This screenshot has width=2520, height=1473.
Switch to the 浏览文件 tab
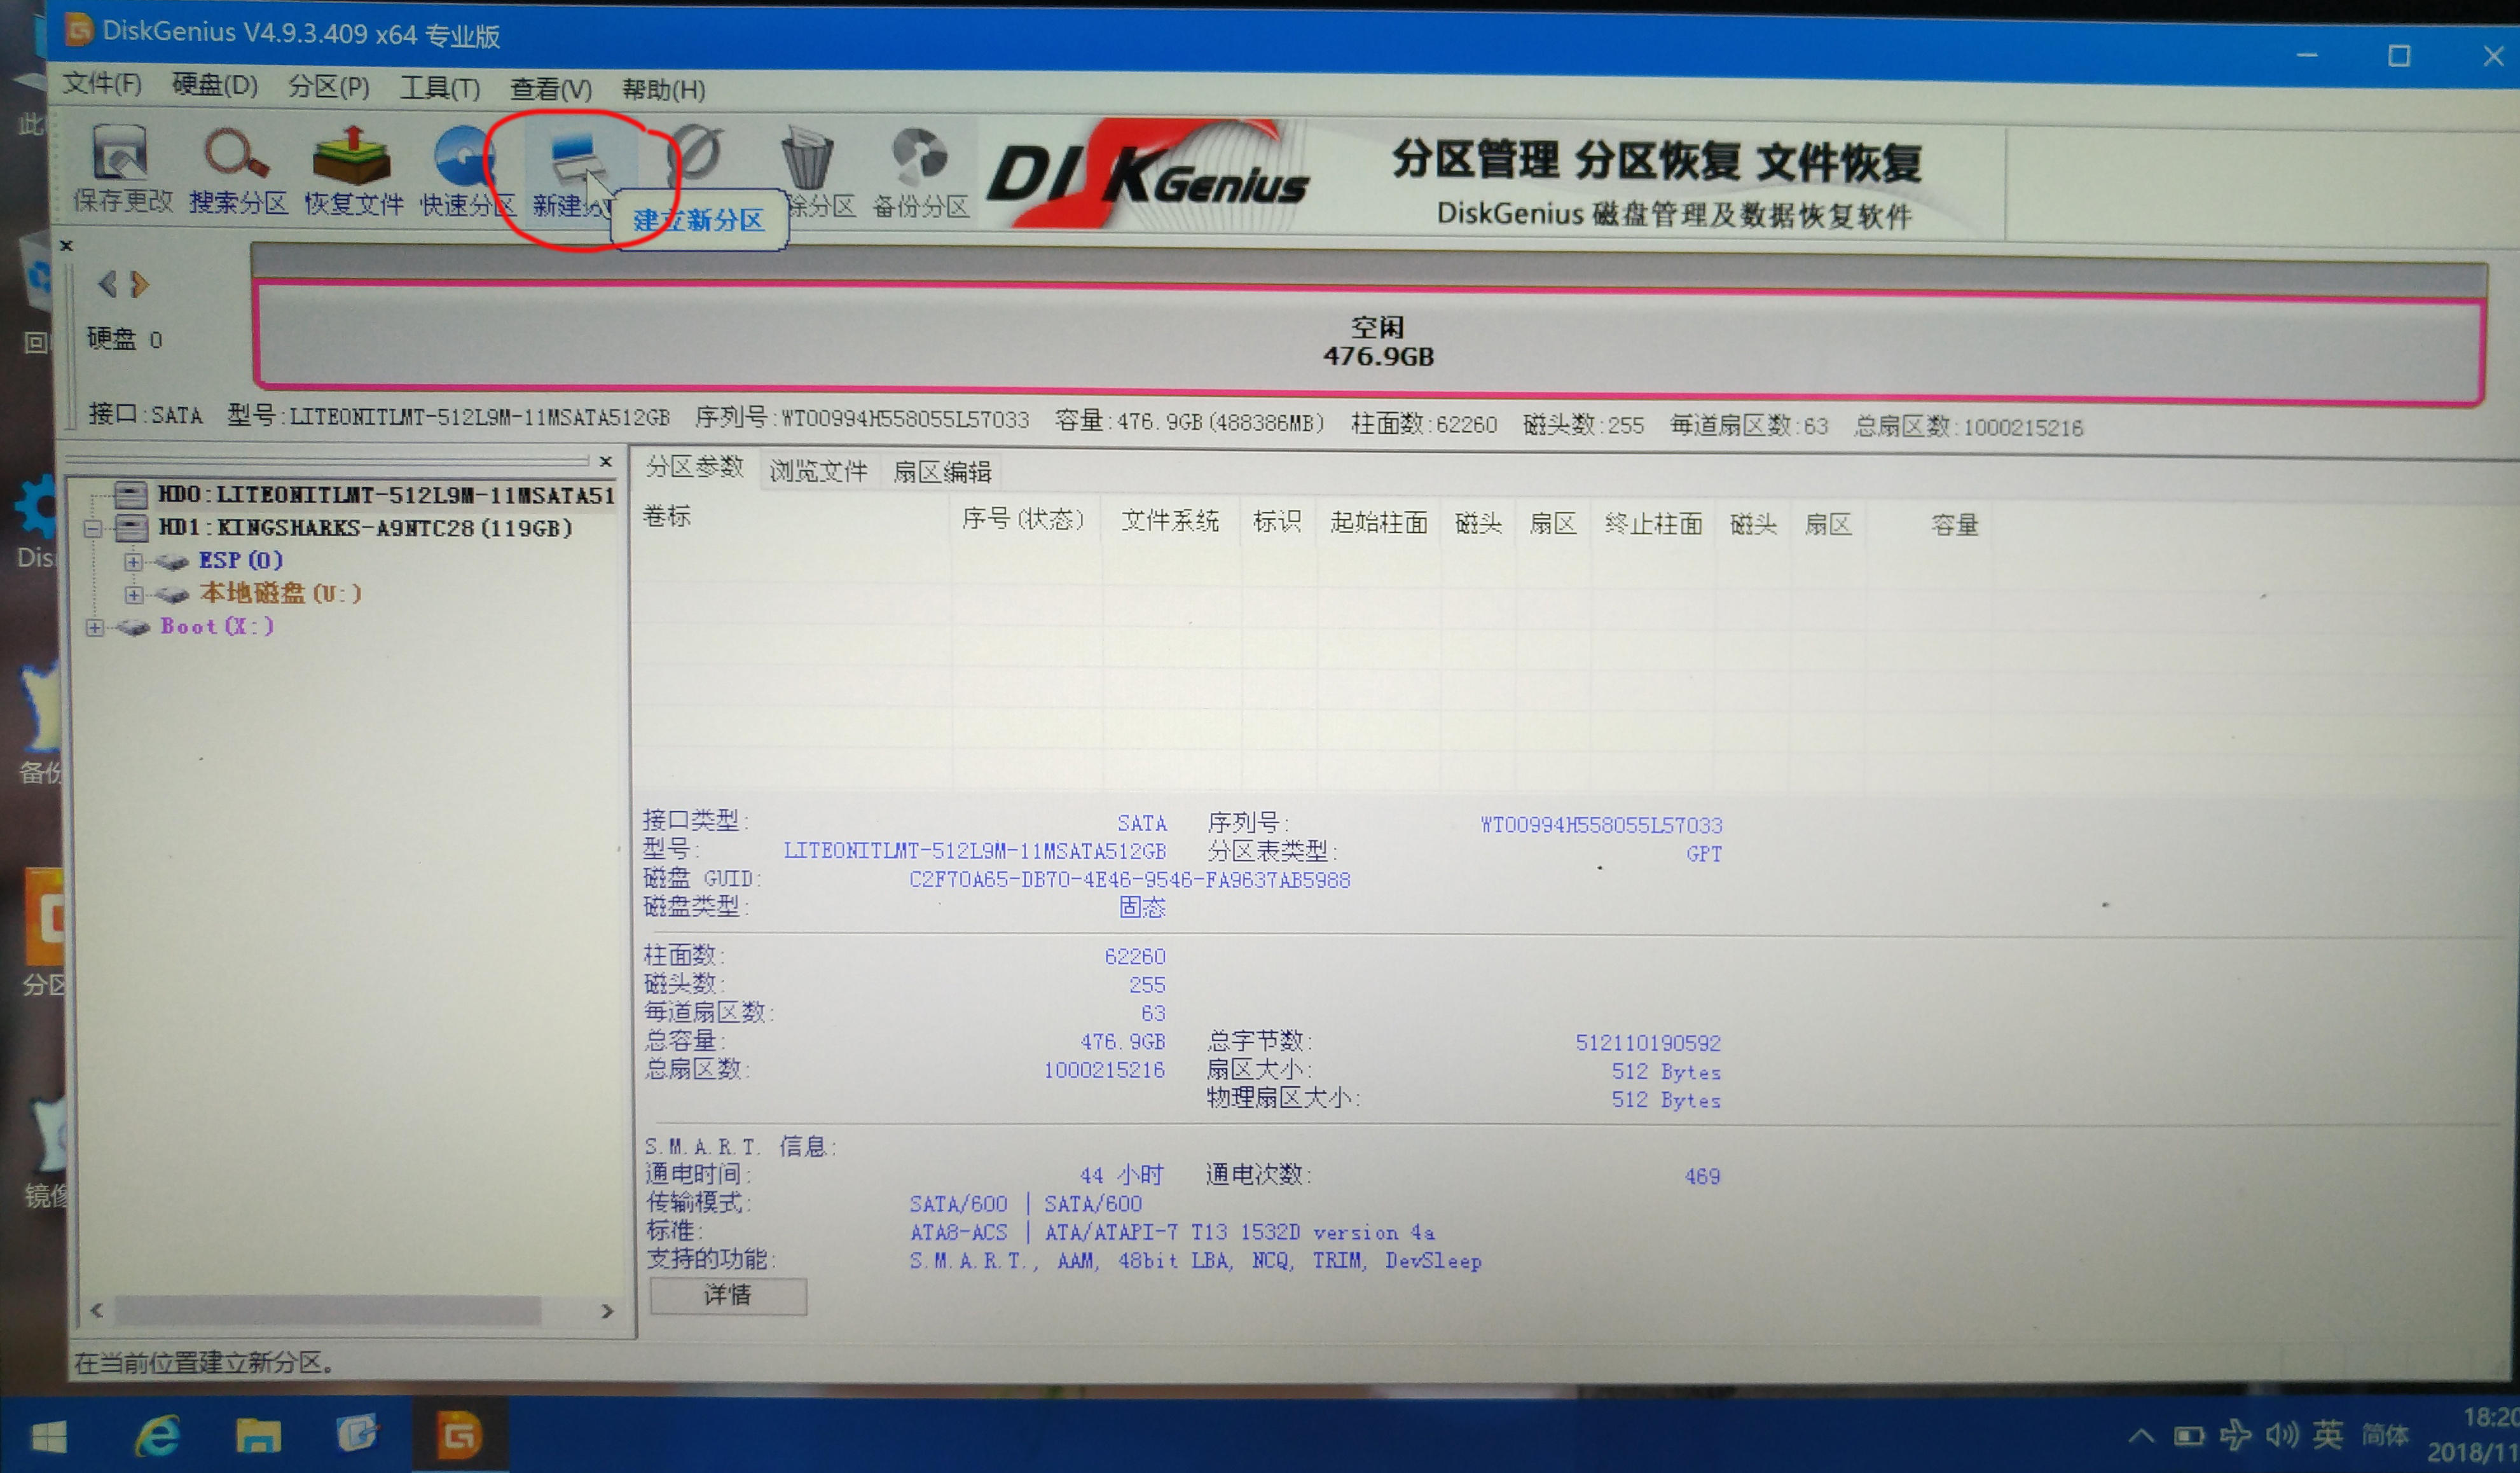[x=818, y=470]
